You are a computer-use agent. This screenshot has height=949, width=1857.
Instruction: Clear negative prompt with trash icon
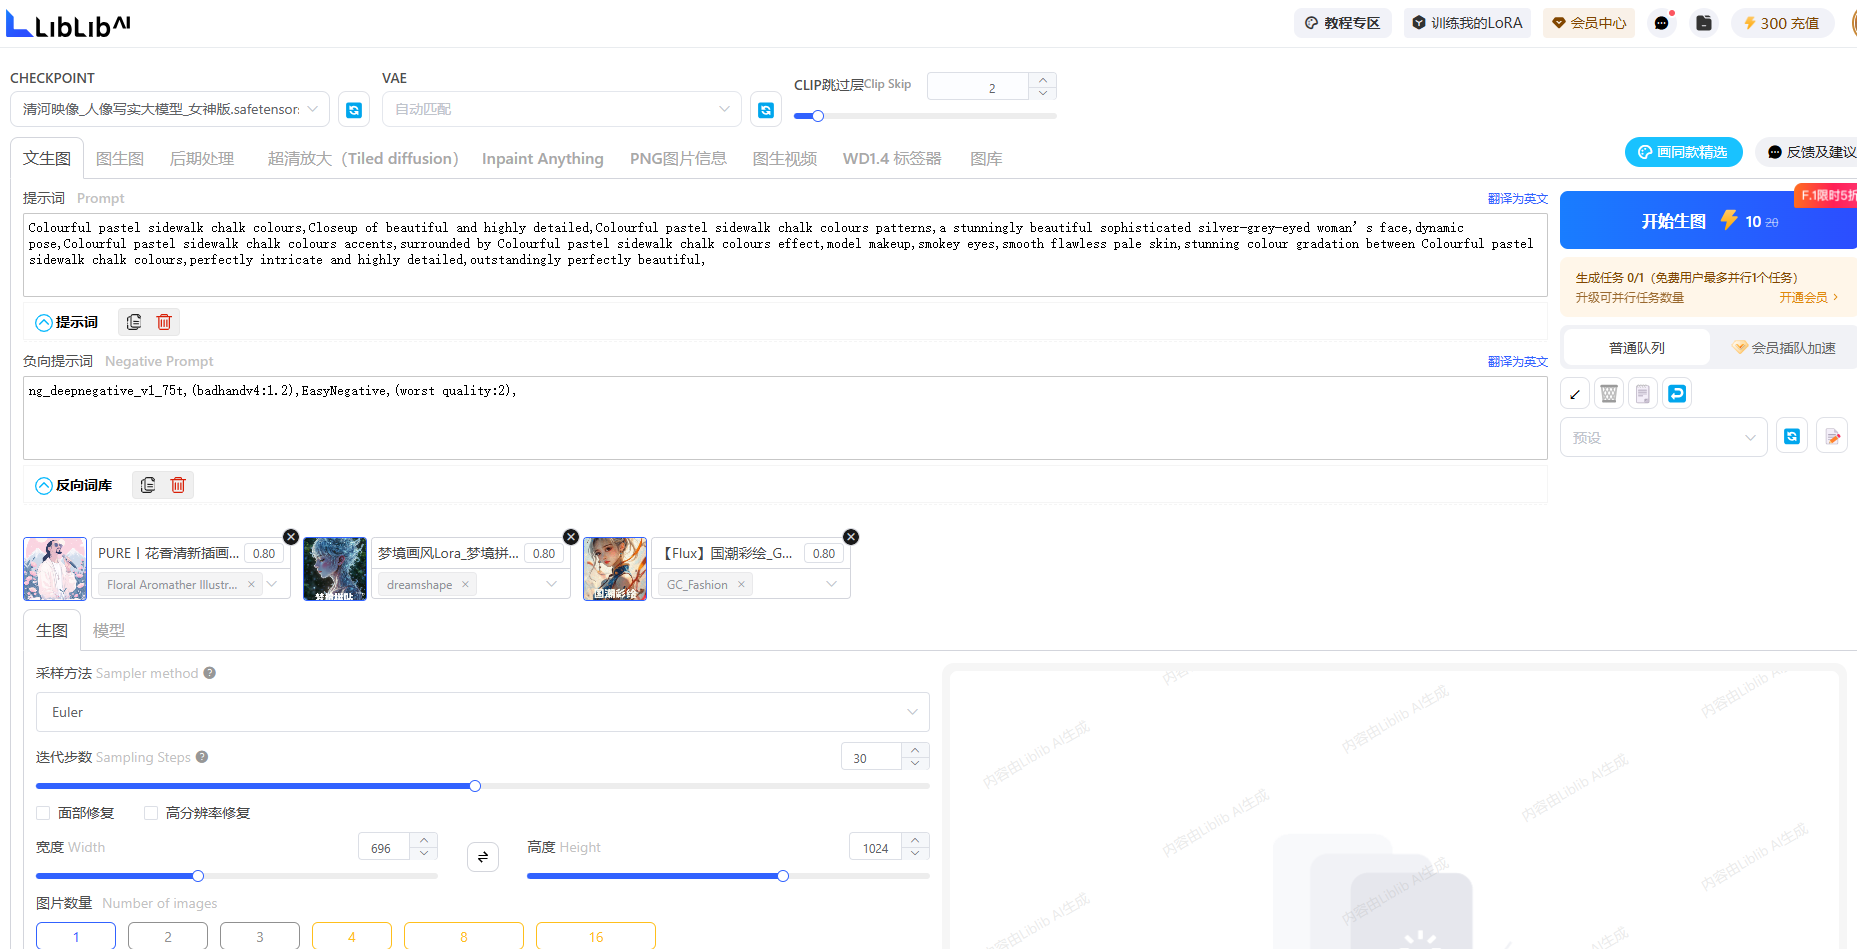(178, 485)
